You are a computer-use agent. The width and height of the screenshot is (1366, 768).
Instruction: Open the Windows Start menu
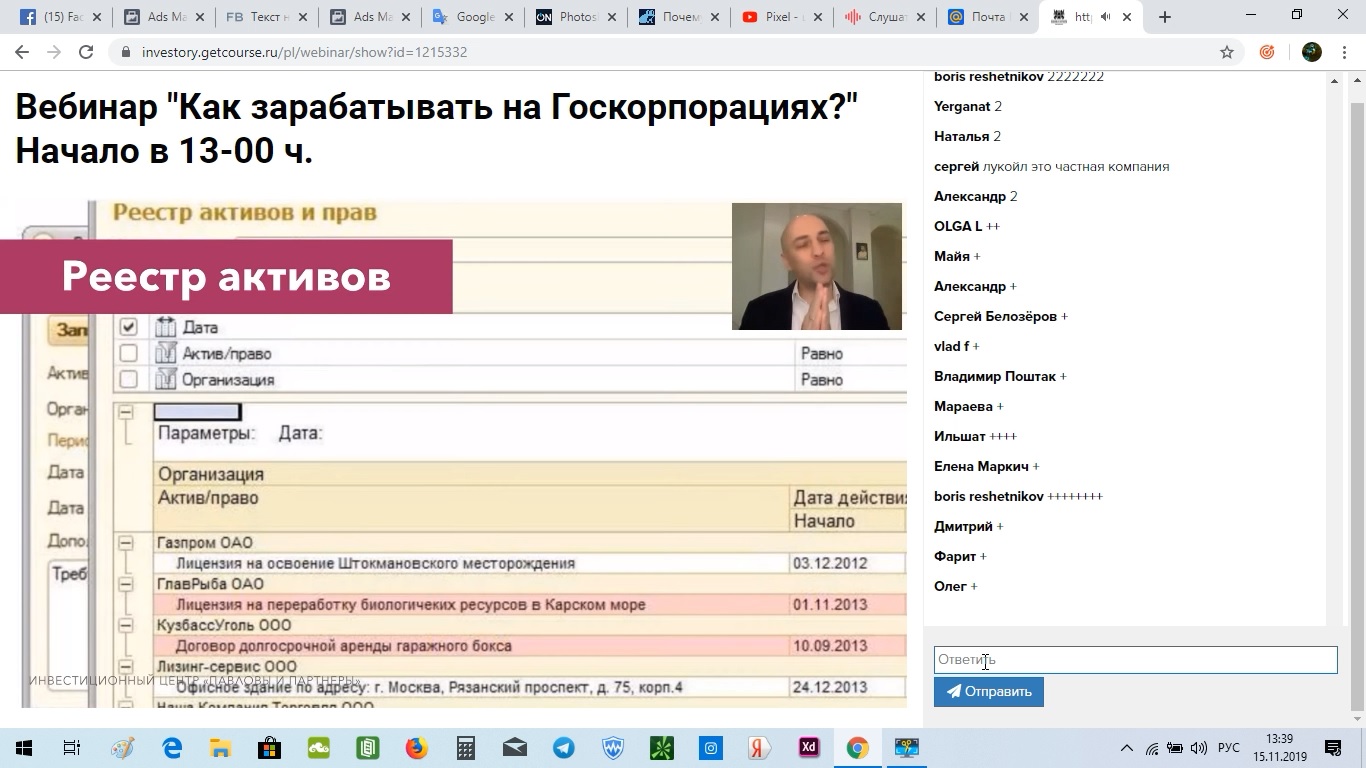tap(21, 747)
